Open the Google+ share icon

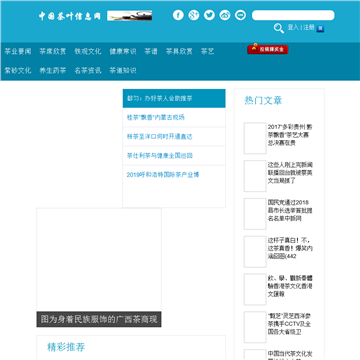click(194, 15)
